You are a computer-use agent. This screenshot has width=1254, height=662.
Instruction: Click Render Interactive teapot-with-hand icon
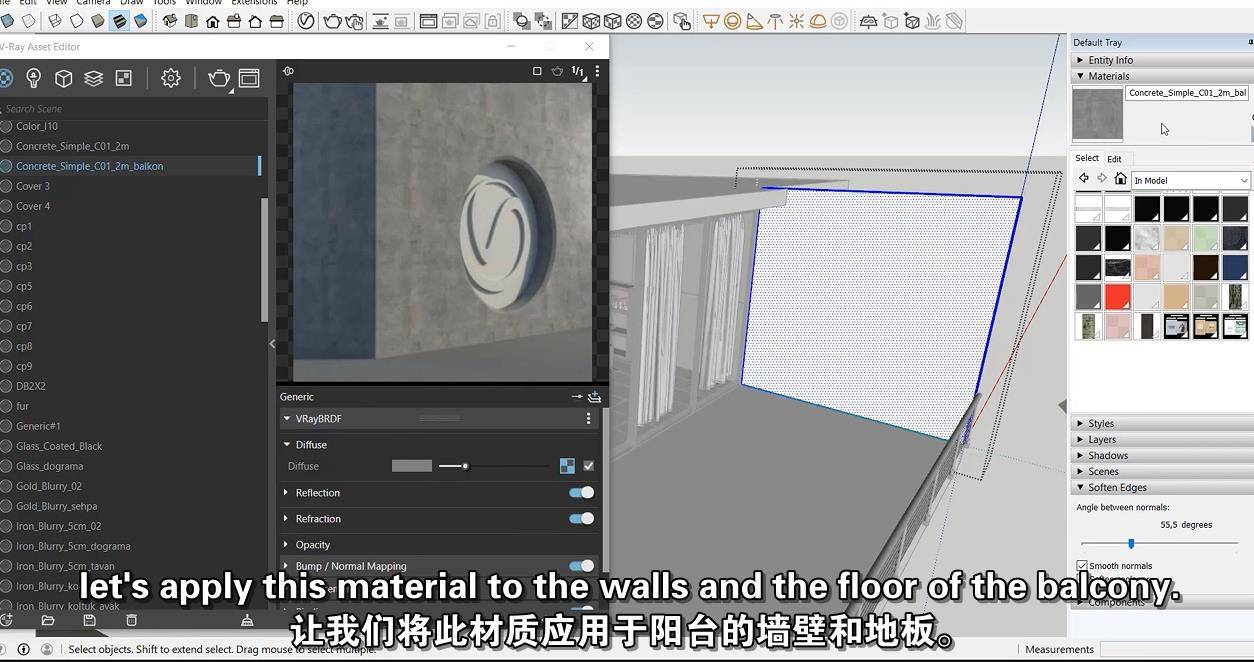(x=355, y=21)
